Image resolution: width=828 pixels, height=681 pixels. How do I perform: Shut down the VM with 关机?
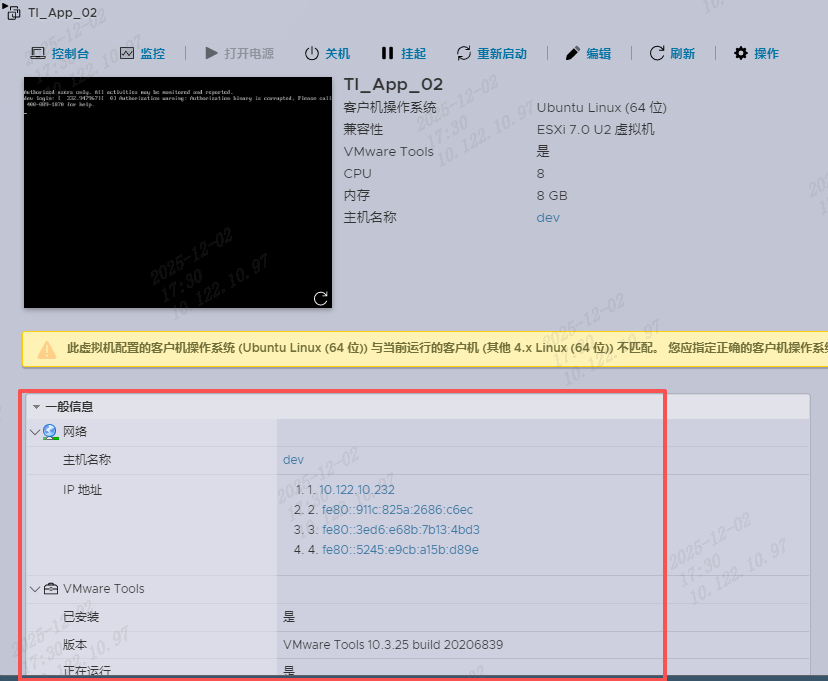coord(327,53)
